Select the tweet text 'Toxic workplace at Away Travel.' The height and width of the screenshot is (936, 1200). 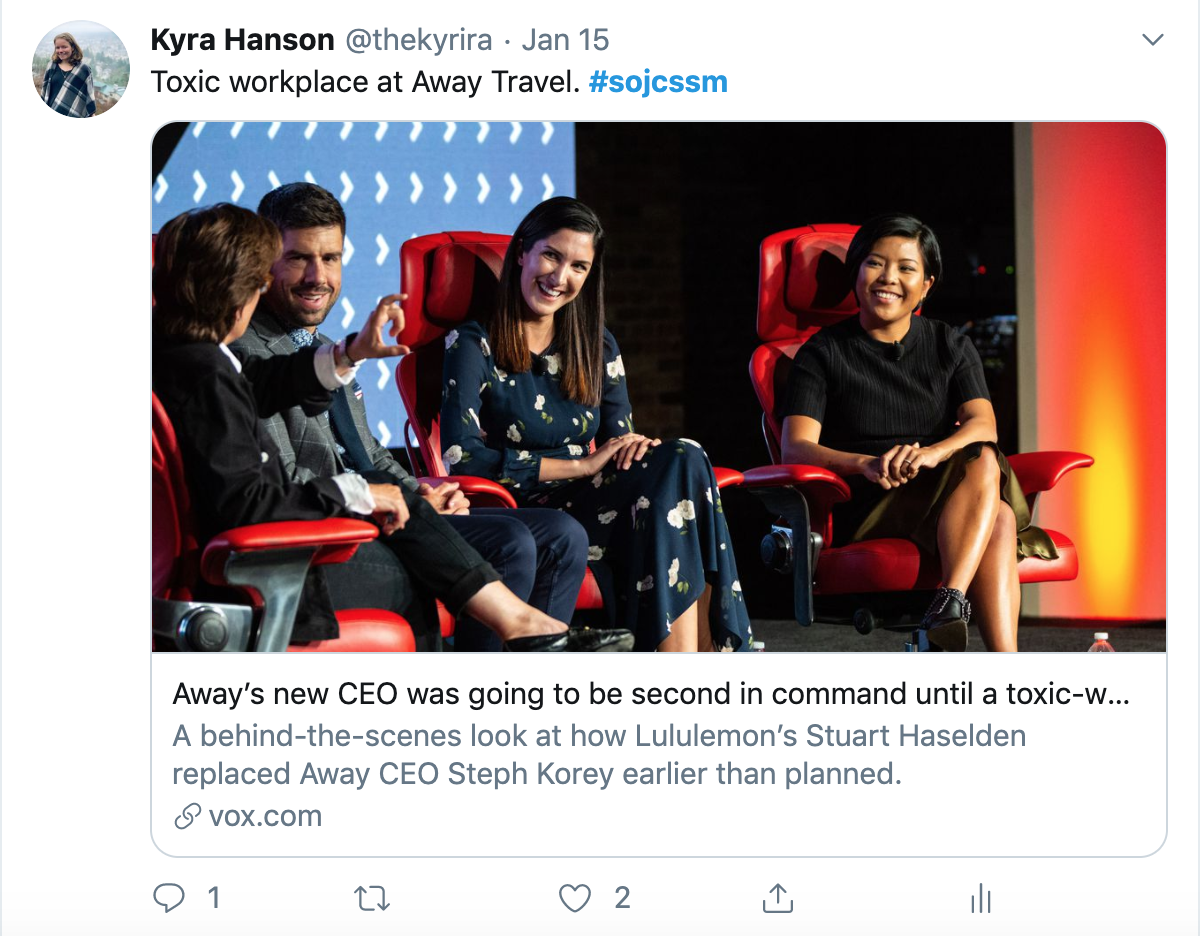click(x=366, y=82)
